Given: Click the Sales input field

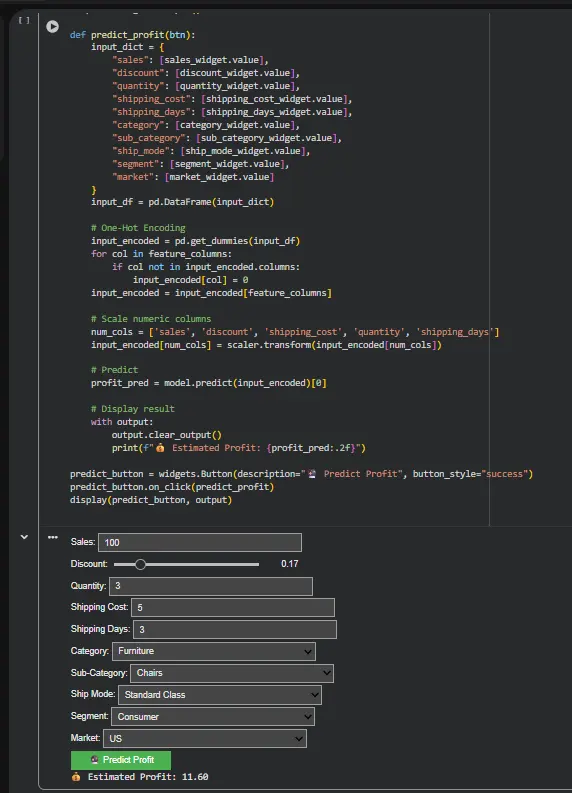Looking at the screenshot, I should tap(200, 542).
